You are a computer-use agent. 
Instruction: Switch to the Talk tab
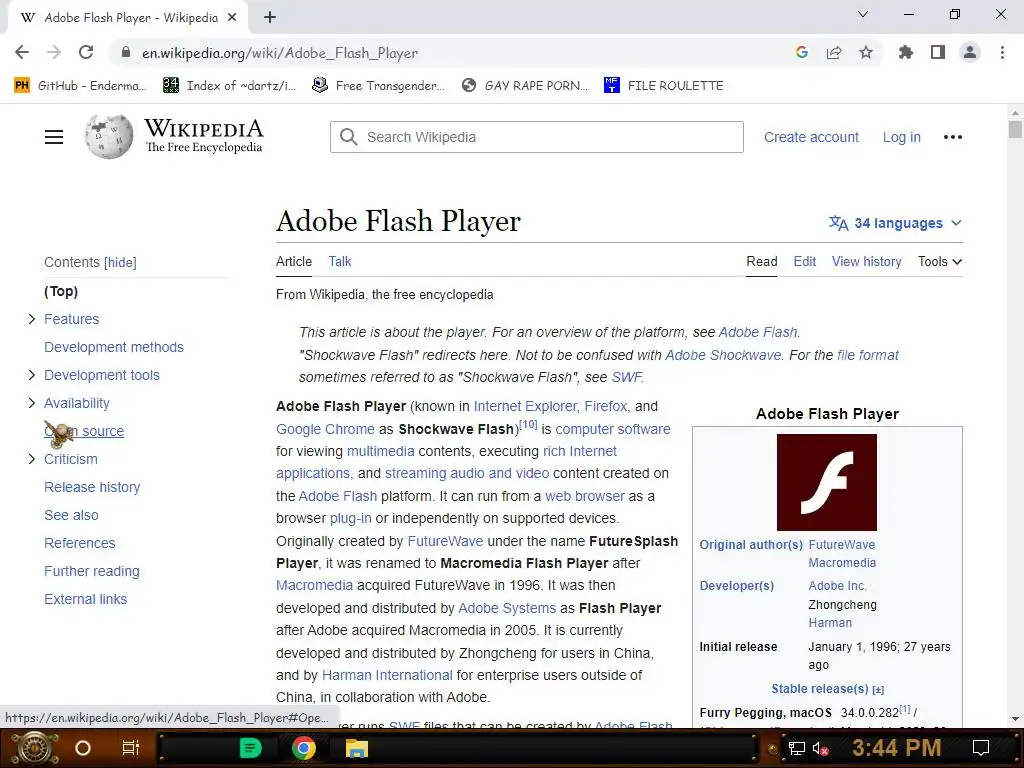pyautogui.click(x=340, y=262)
